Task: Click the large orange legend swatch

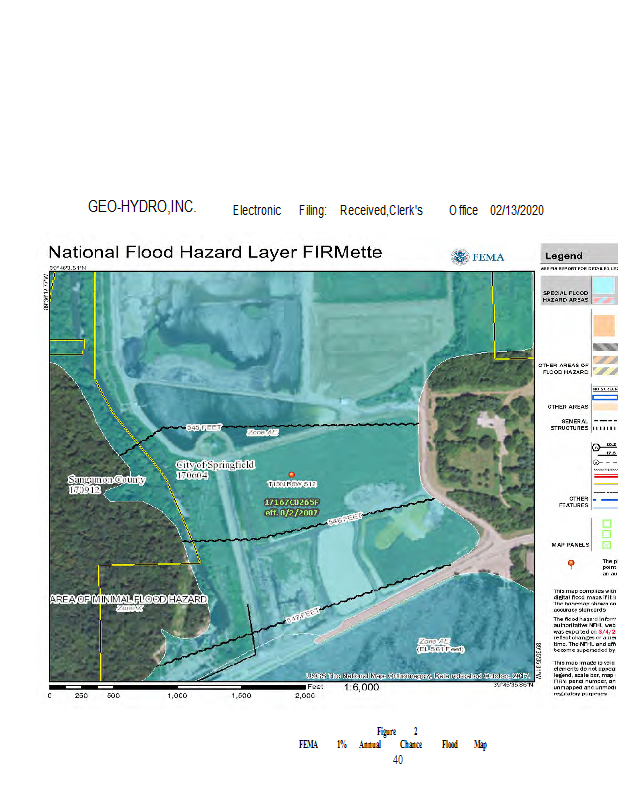Action: pyautogui.click(x=606, y=326)
